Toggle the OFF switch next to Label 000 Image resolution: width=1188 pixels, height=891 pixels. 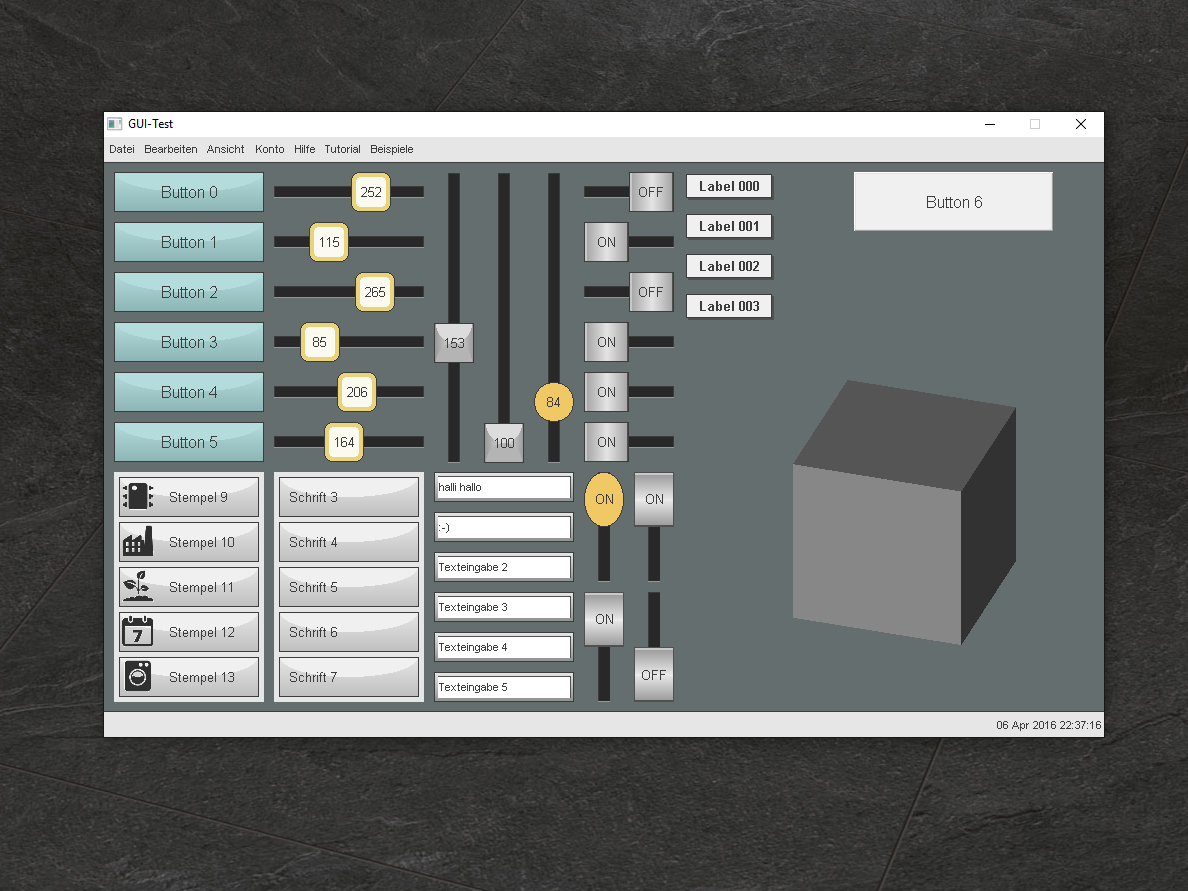(650, 192)
